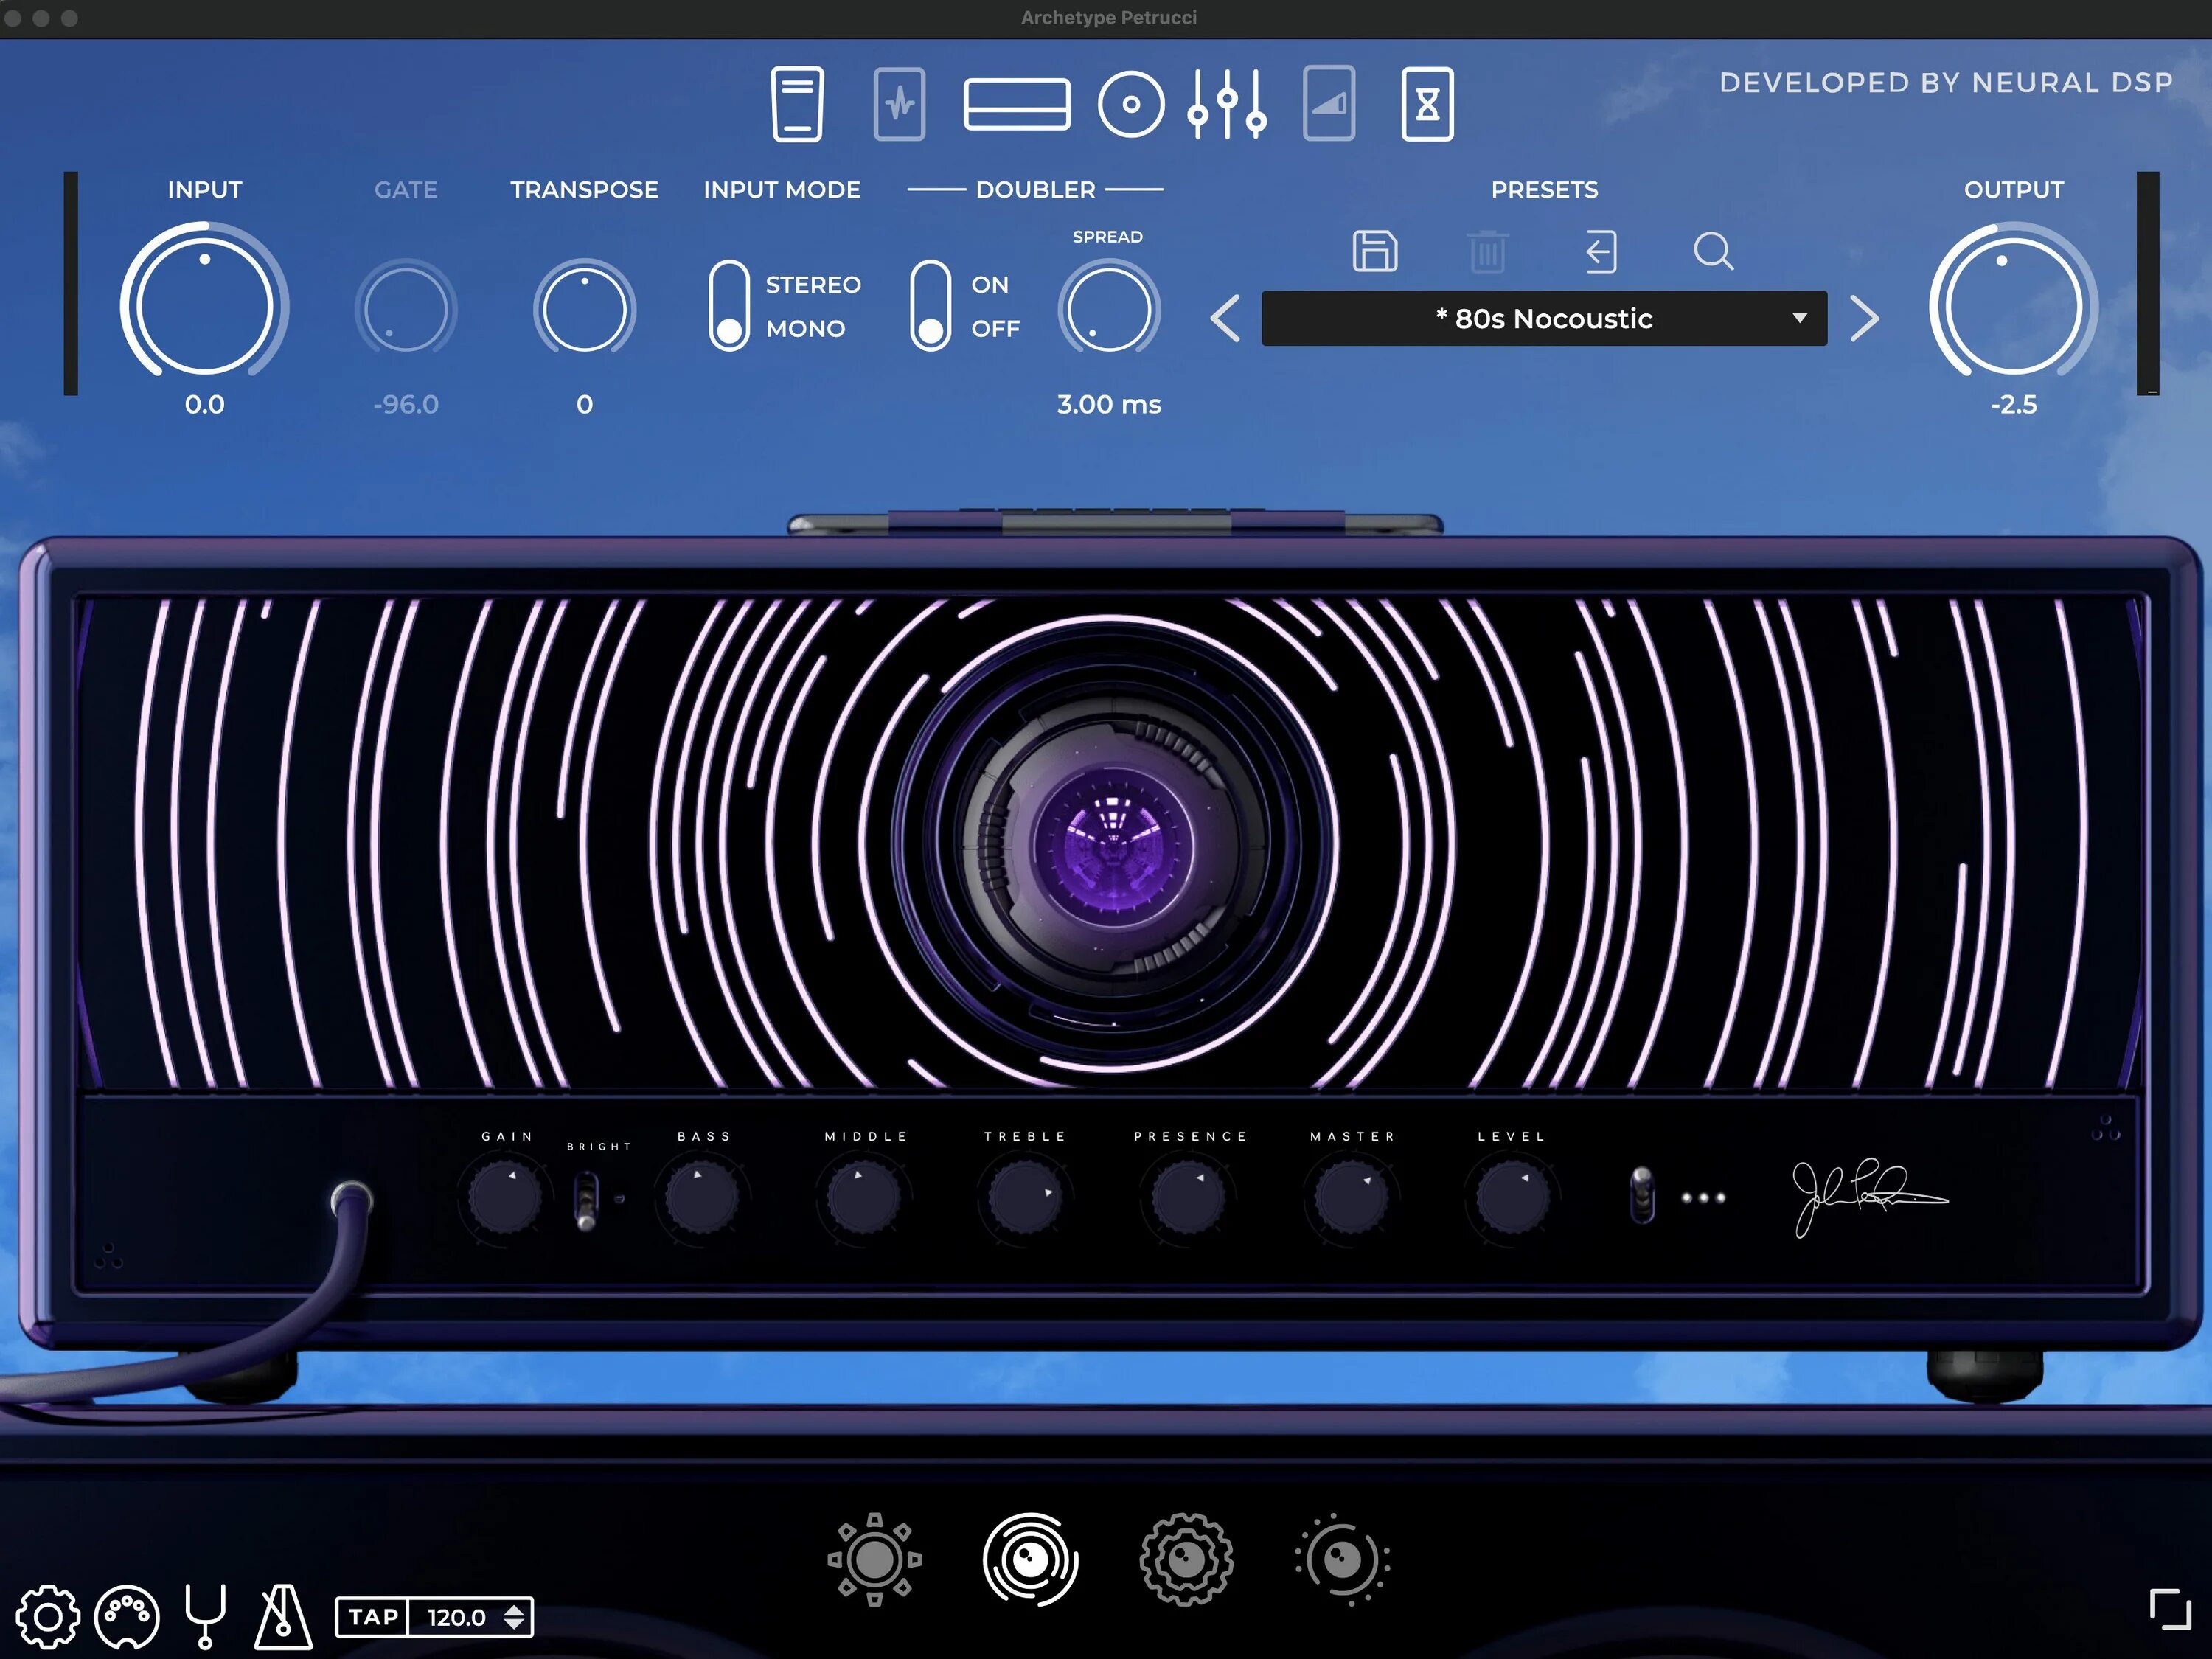This screenshot has width=2212, height=1659.
Task: Open the graphic EQ sliders section icon
Action: [1227, 104]
